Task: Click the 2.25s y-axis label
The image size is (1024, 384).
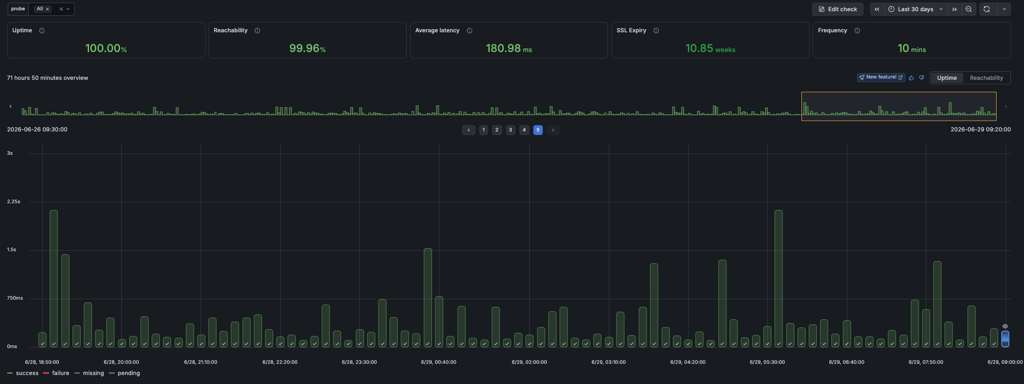Action: pos(14,202)
